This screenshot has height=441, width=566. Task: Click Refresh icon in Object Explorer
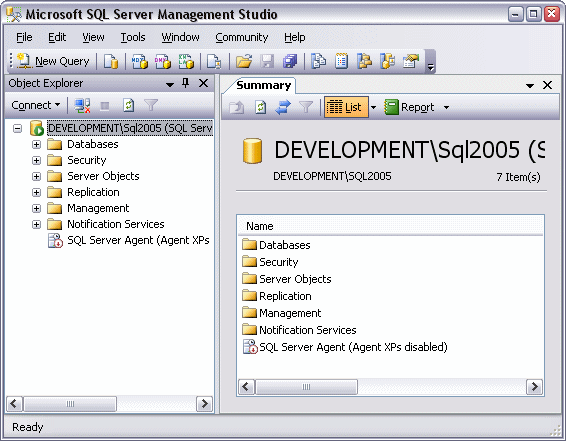tap(129, 105)
